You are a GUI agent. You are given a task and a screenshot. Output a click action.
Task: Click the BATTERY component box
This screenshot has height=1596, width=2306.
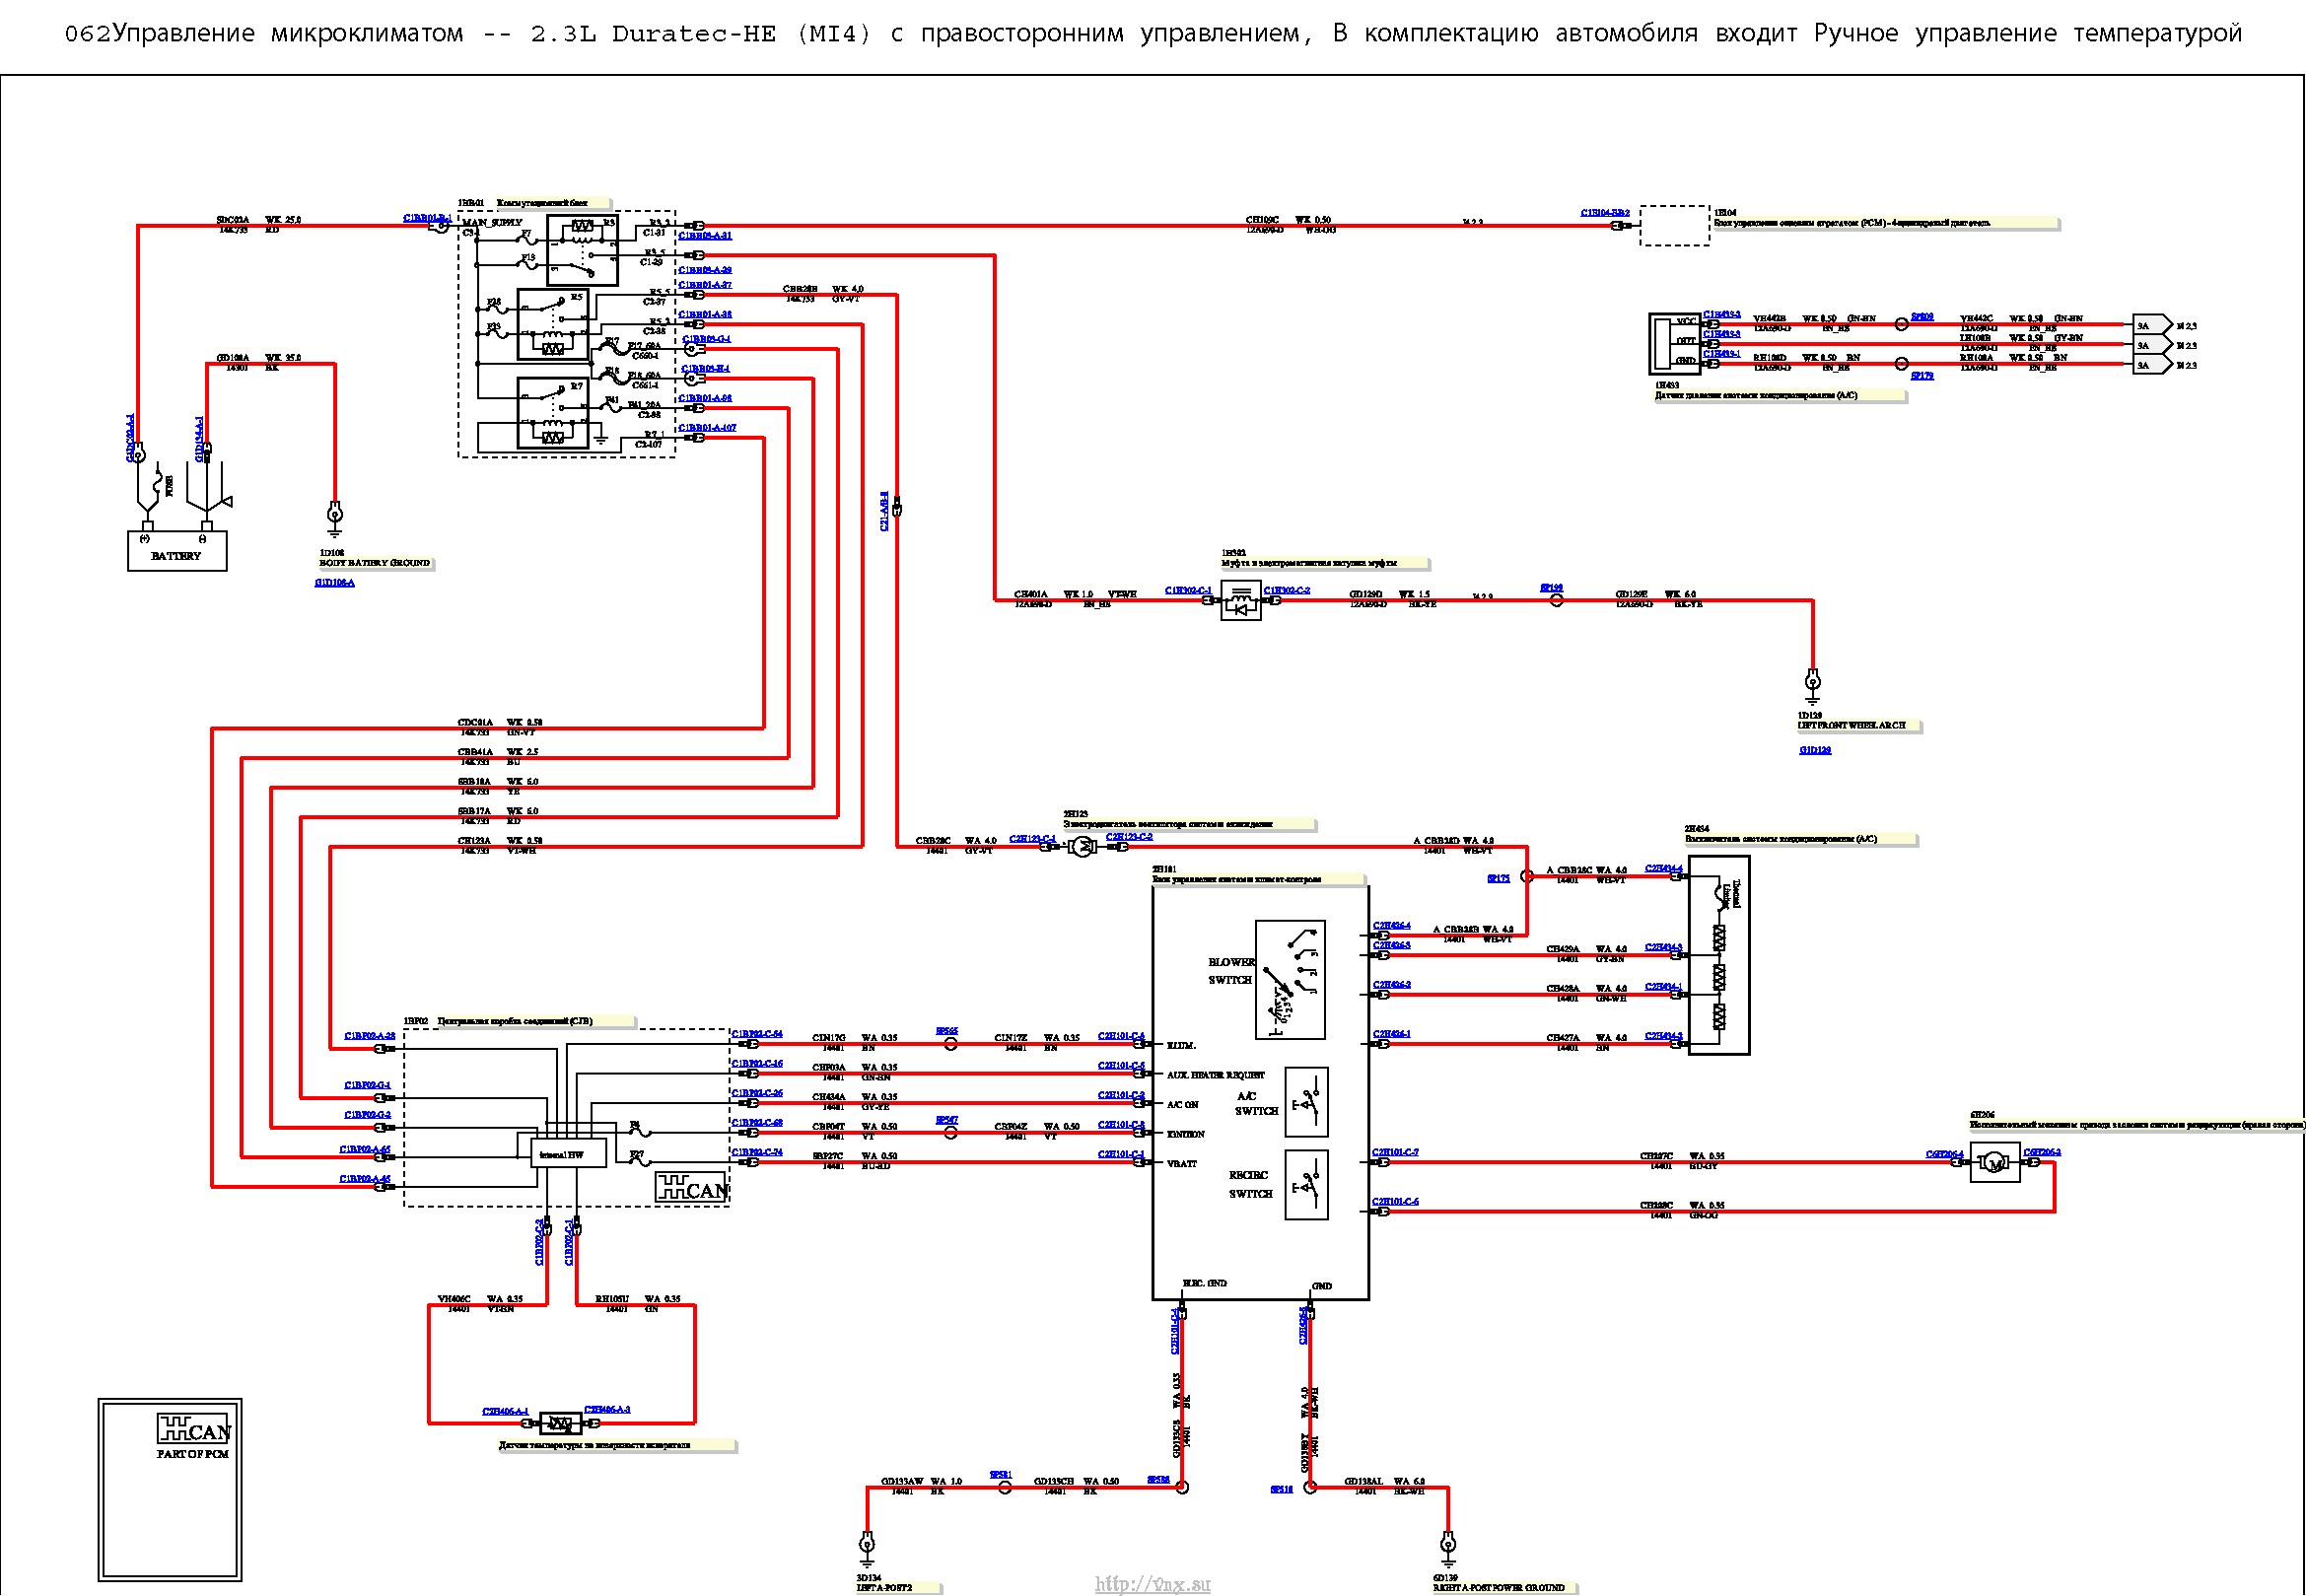click(x=177, y=551)
